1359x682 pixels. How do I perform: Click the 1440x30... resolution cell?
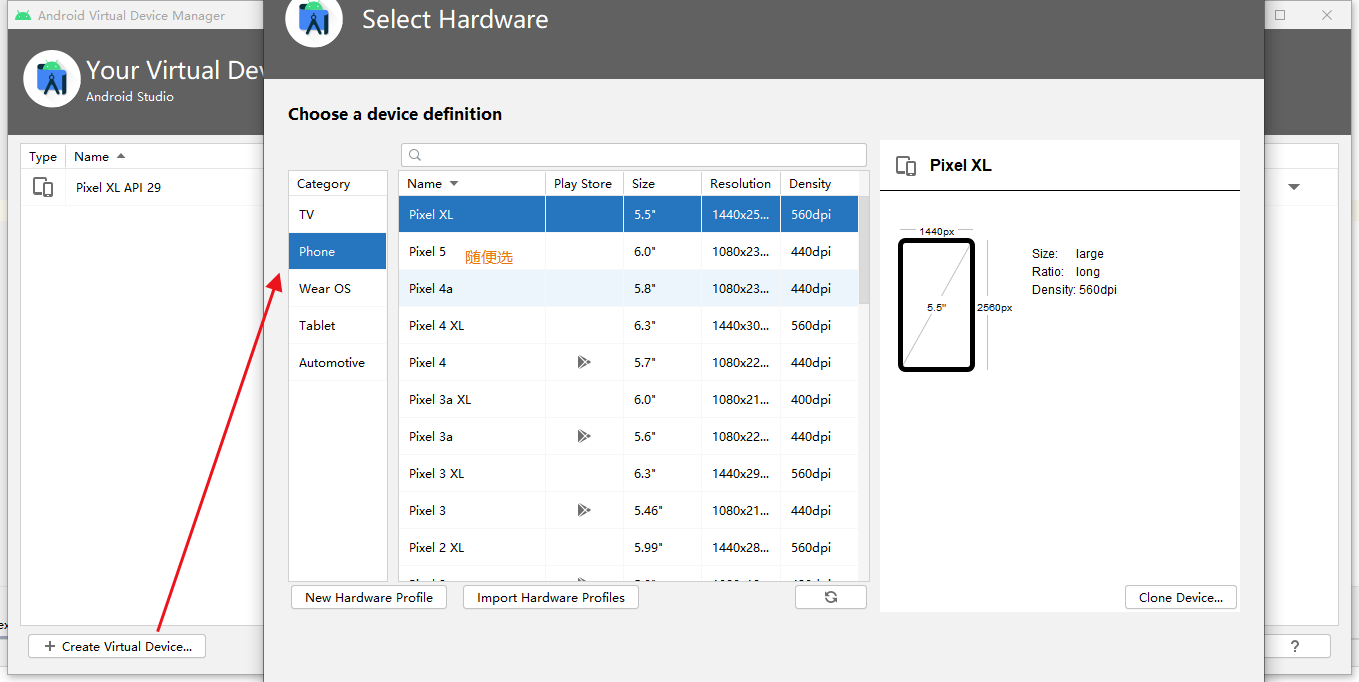click(741, 325)
